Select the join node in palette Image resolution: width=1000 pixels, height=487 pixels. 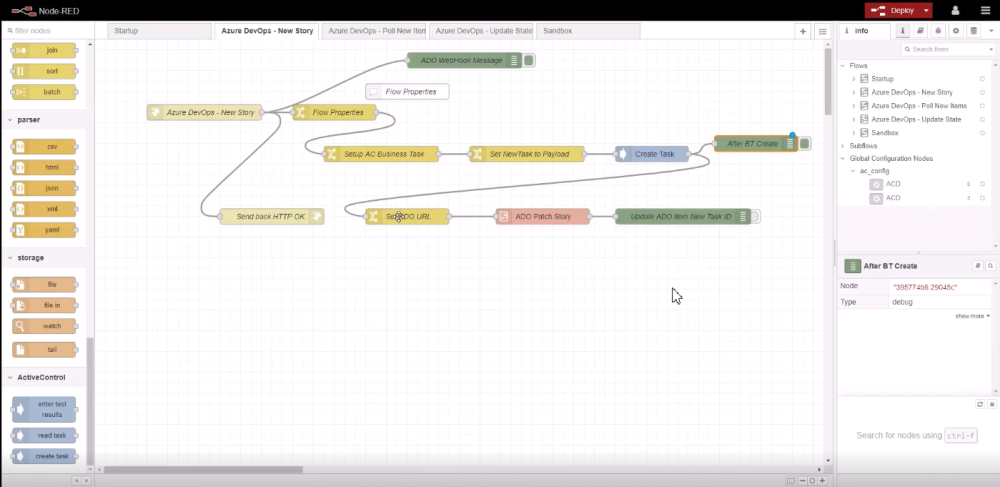click(x=44, y=50)
